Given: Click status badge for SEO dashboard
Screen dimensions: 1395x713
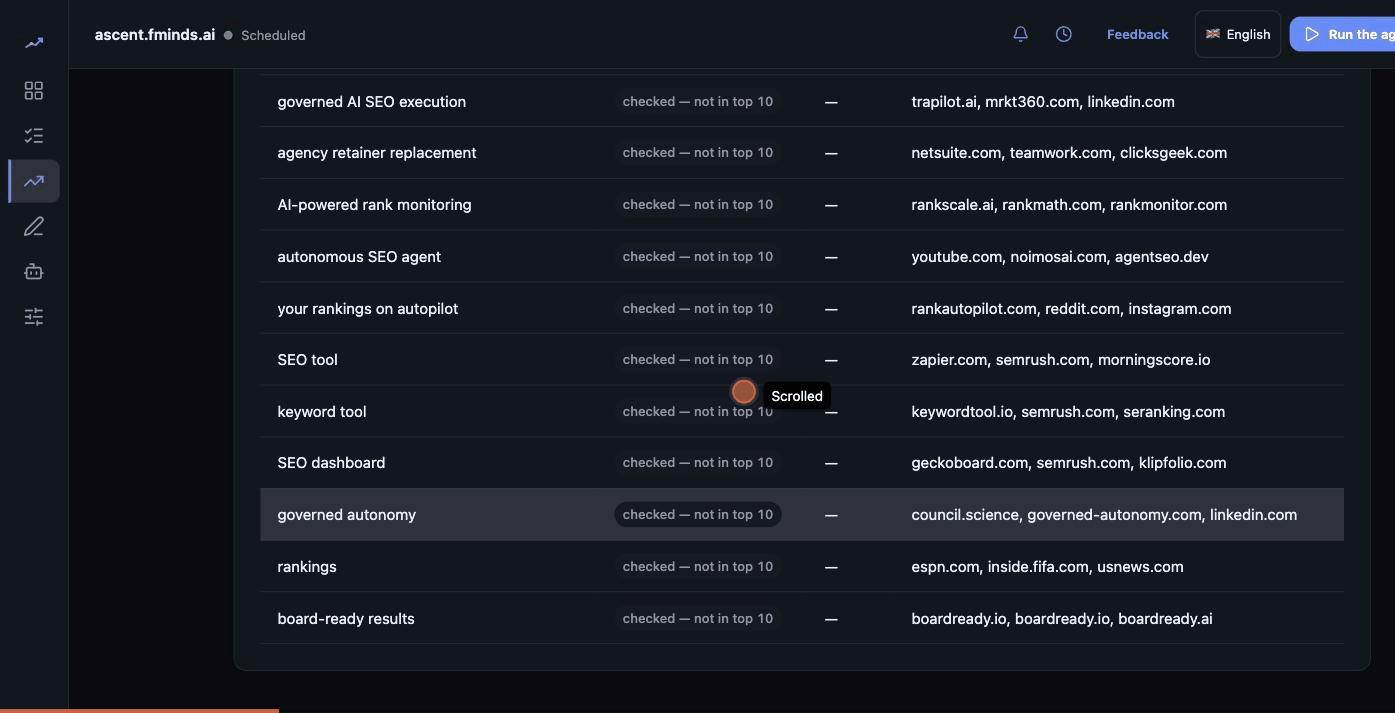Looking at the screenshot, I should pyautogui.click(x=698, y=463).
